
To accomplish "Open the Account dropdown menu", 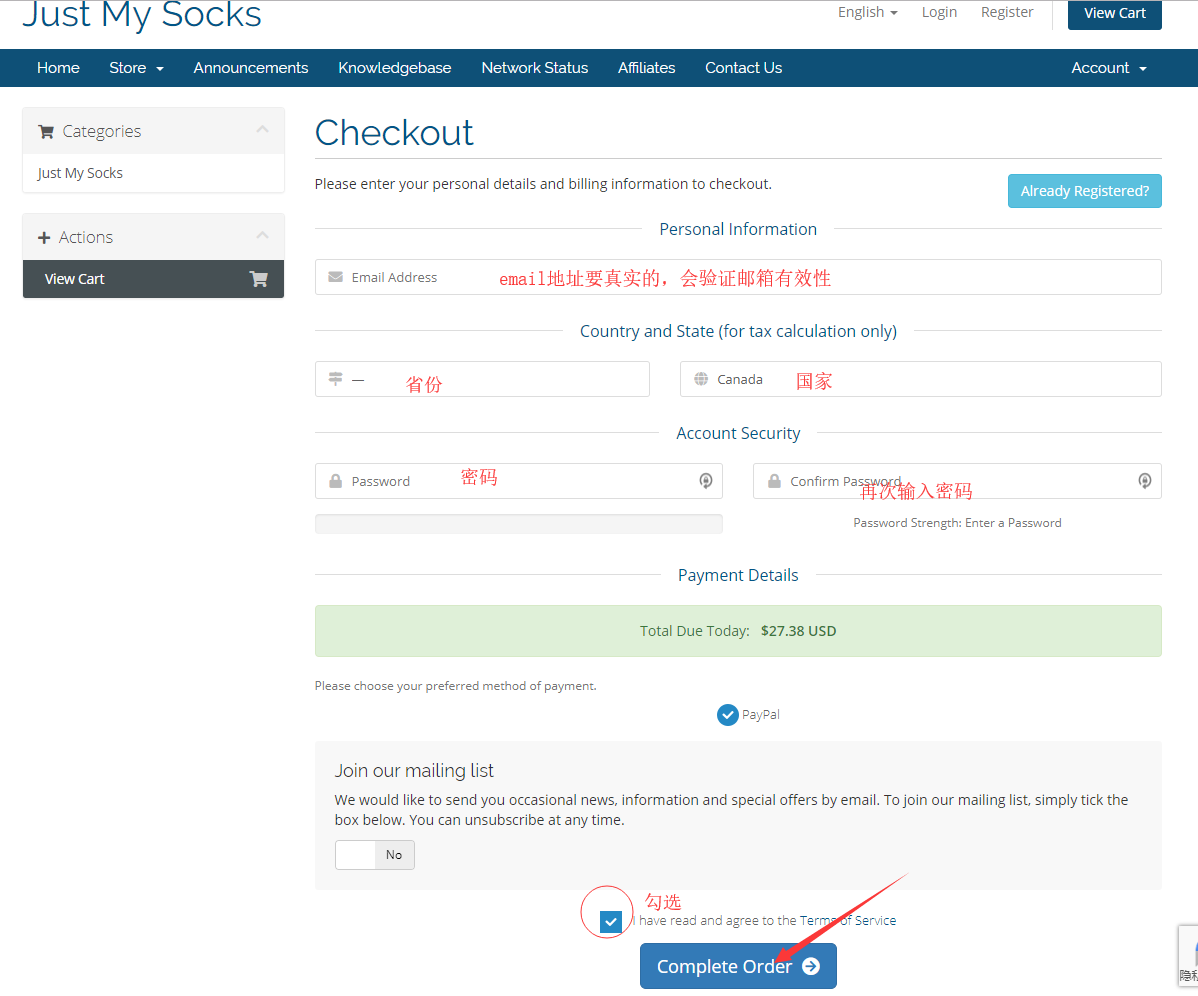I will (1108, 68).
